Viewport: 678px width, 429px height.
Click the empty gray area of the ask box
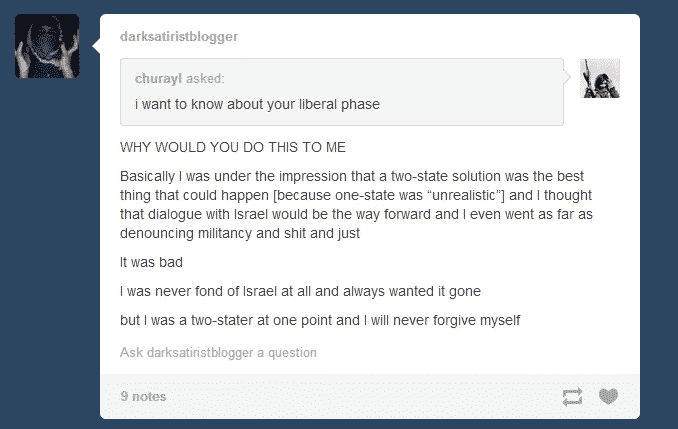(471, 93)
